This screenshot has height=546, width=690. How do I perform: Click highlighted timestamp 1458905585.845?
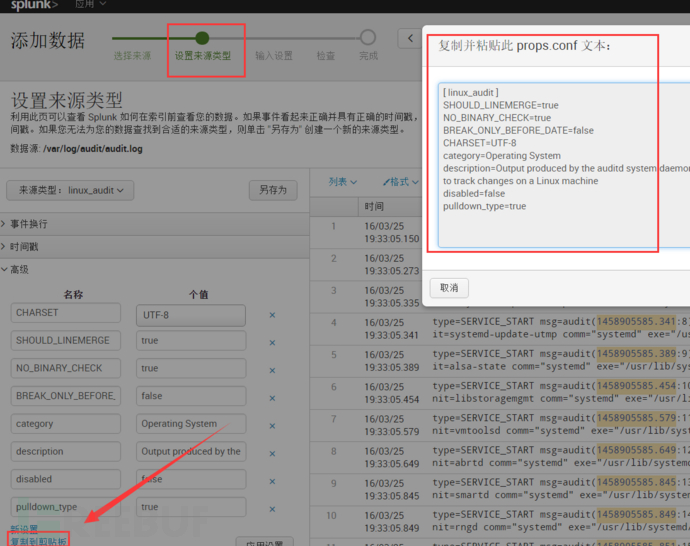[x=636, y=482]
